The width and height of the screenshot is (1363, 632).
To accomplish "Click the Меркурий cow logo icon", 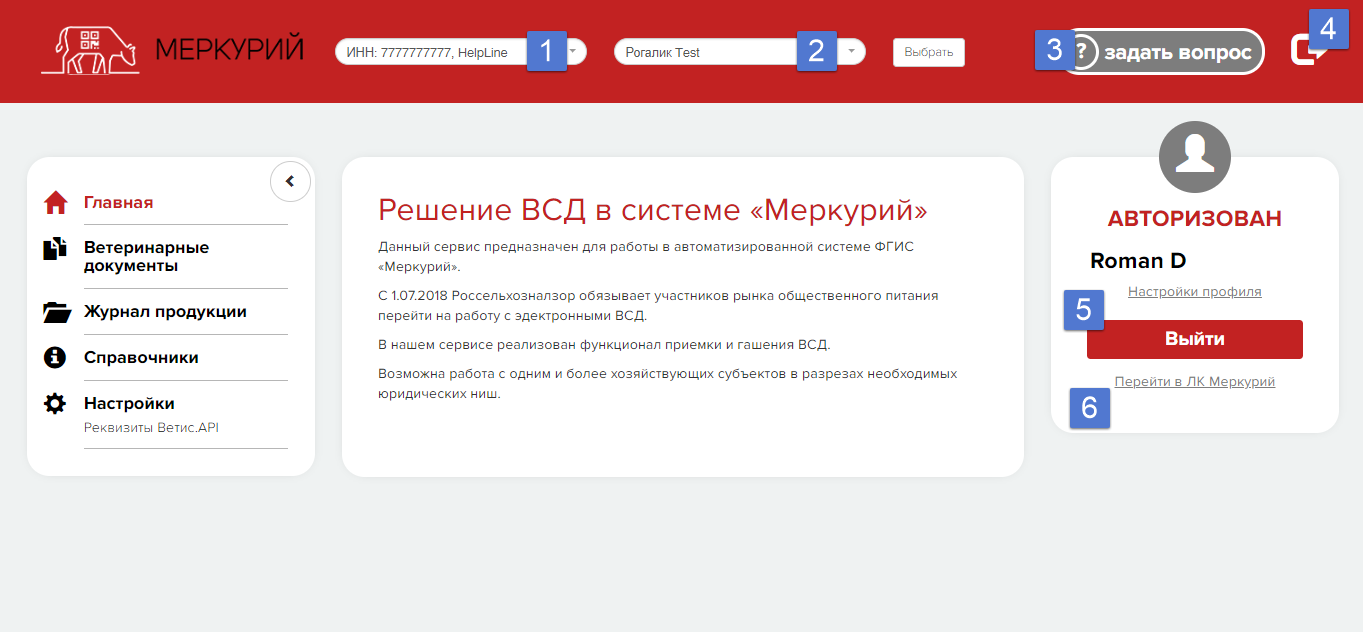I will click(x=90, y=50).
